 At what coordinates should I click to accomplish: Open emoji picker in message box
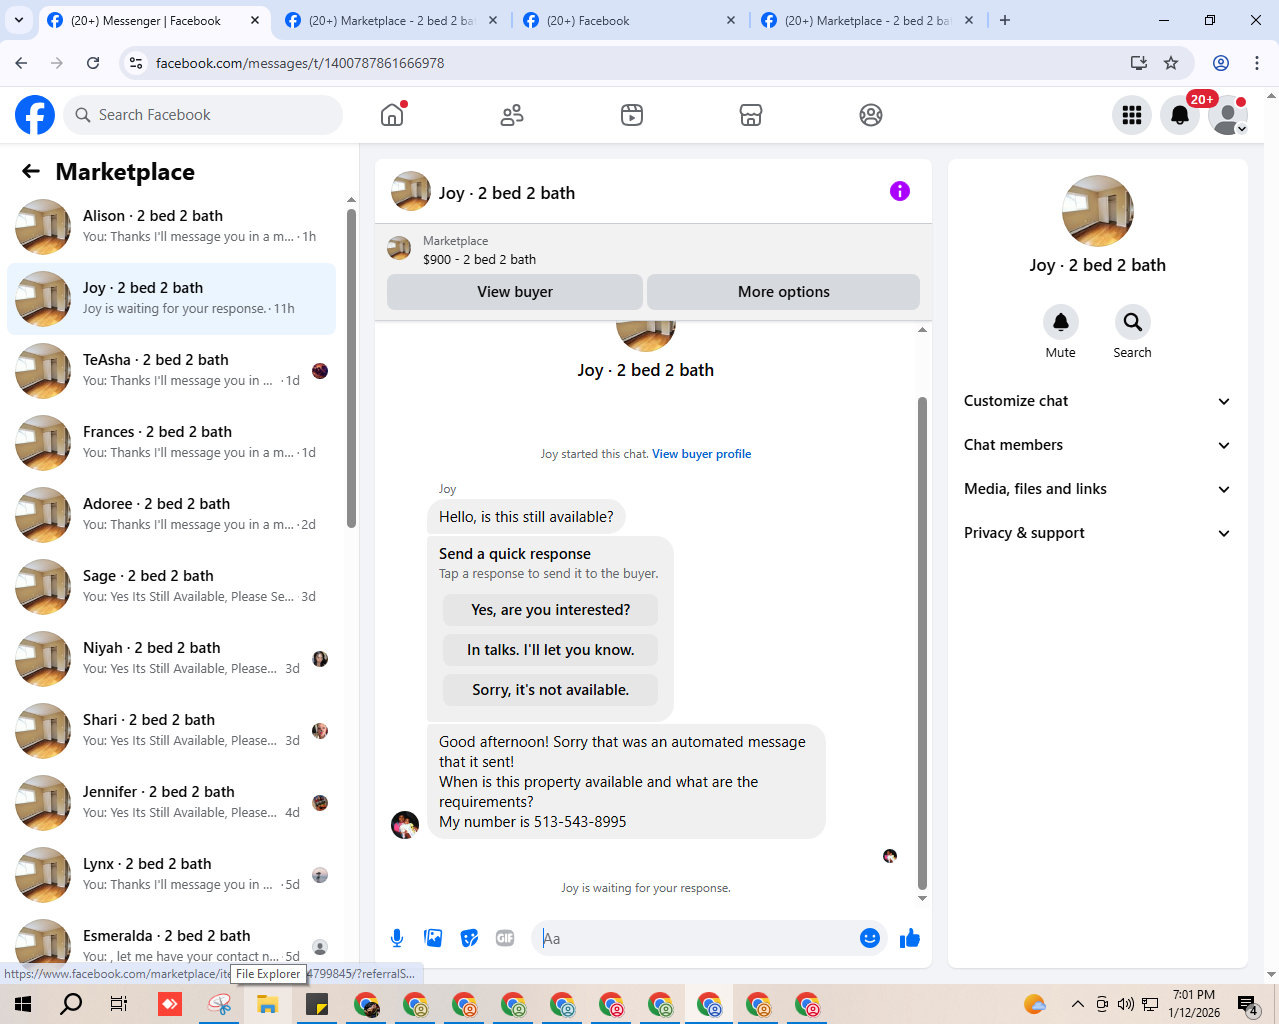(x=870, y=938)
